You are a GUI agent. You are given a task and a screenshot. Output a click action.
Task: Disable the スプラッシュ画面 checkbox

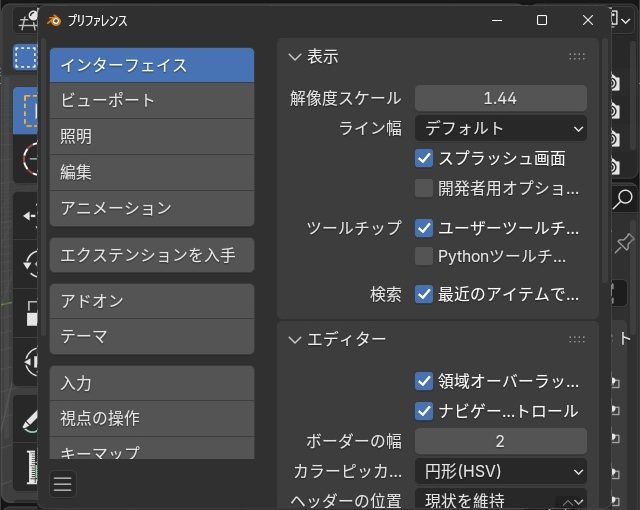[x=424, y=158]
